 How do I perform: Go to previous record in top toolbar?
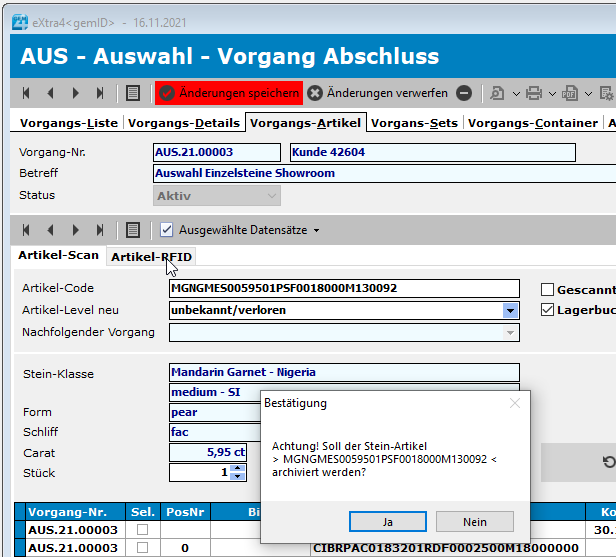point(50,93)
